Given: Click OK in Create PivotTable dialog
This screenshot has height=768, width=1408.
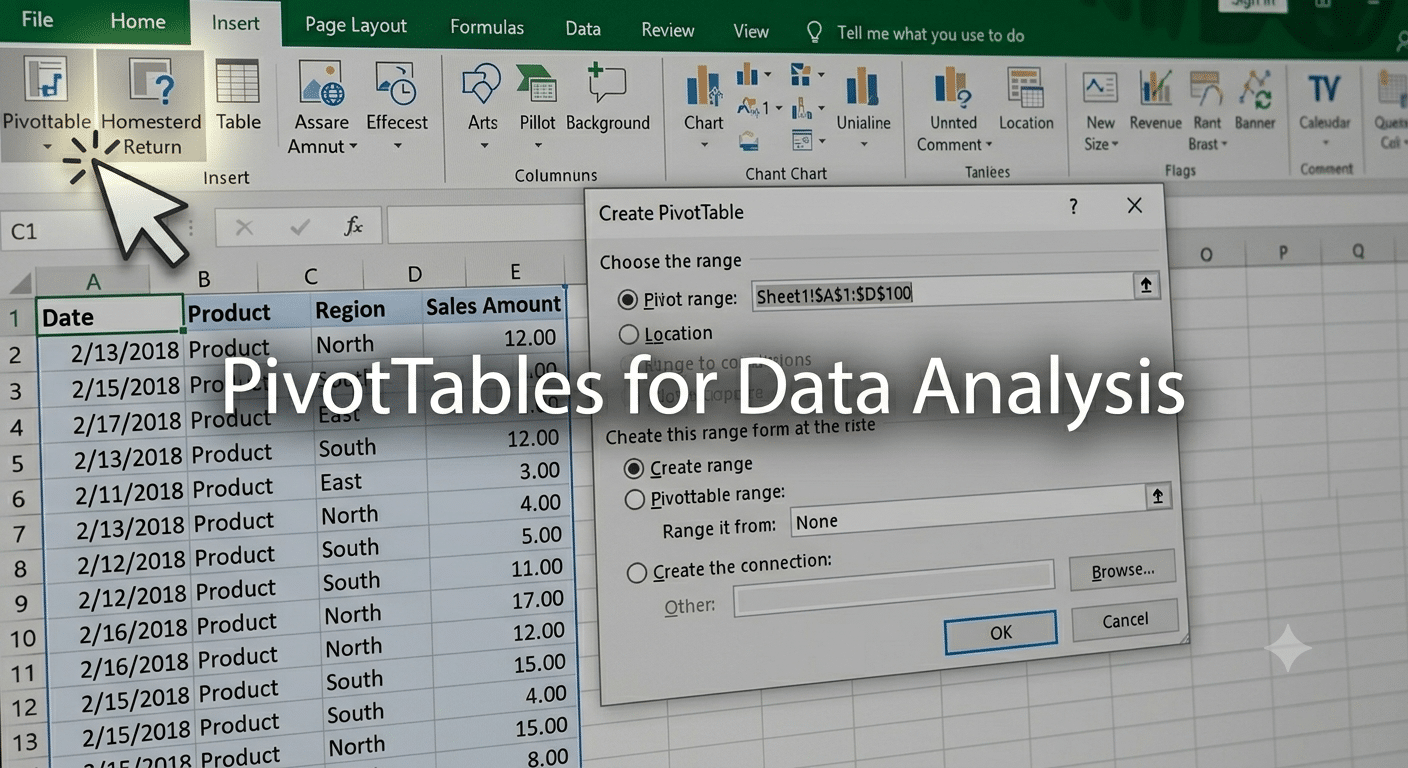Looking at the screenshot, I should pyautogui.click(x=1001, y=632).
